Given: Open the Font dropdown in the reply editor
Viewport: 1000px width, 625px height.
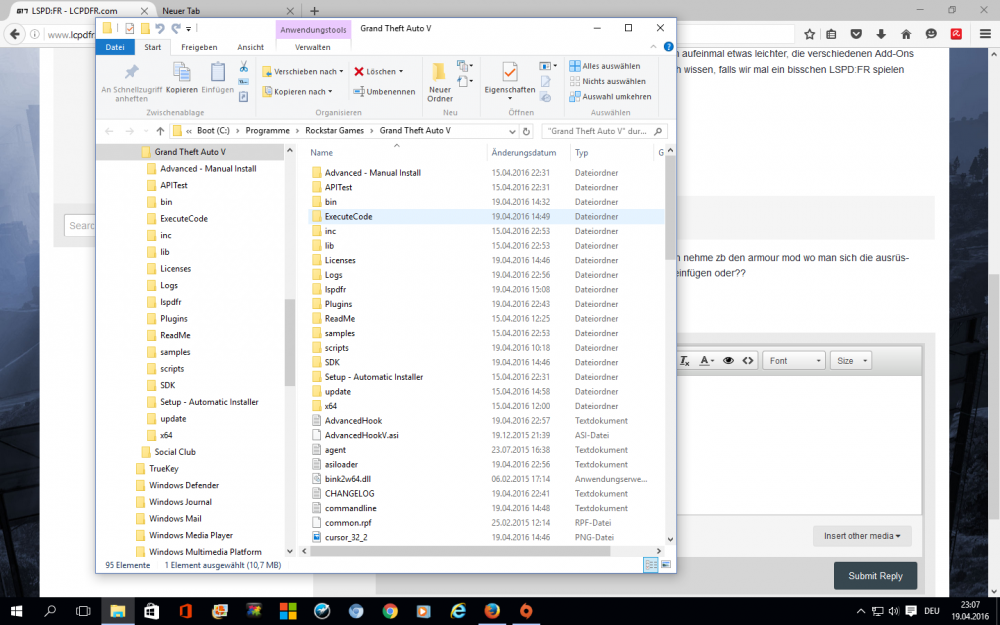Looking at the screenshot, I should pos(793,360).
